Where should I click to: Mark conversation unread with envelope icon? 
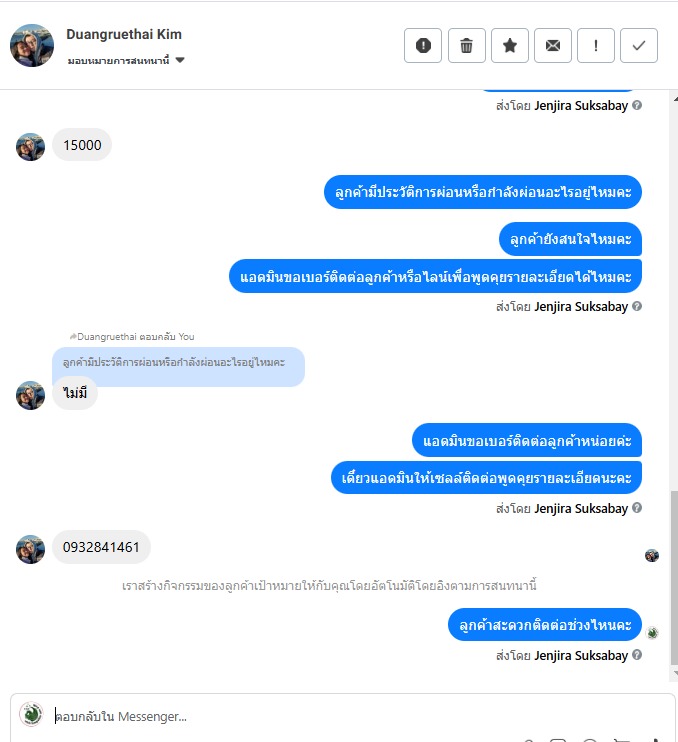(x=553, y=45)
